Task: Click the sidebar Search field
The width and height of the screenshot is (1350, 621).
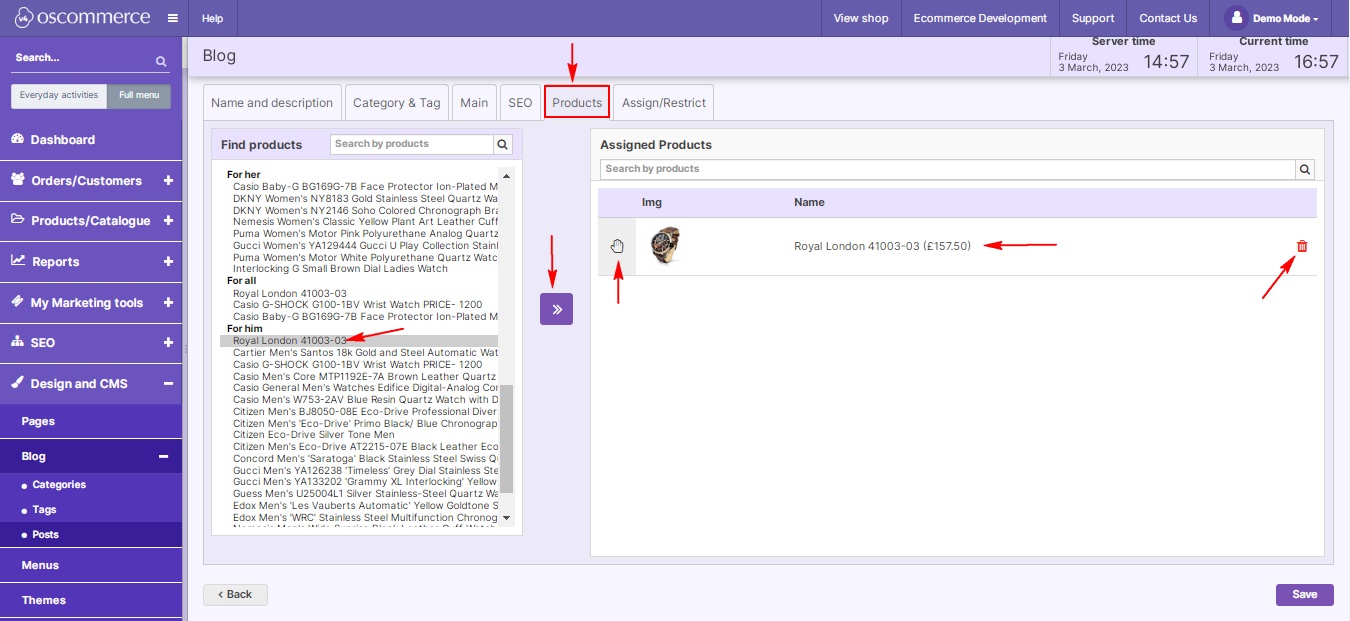Action: [82, 58]
